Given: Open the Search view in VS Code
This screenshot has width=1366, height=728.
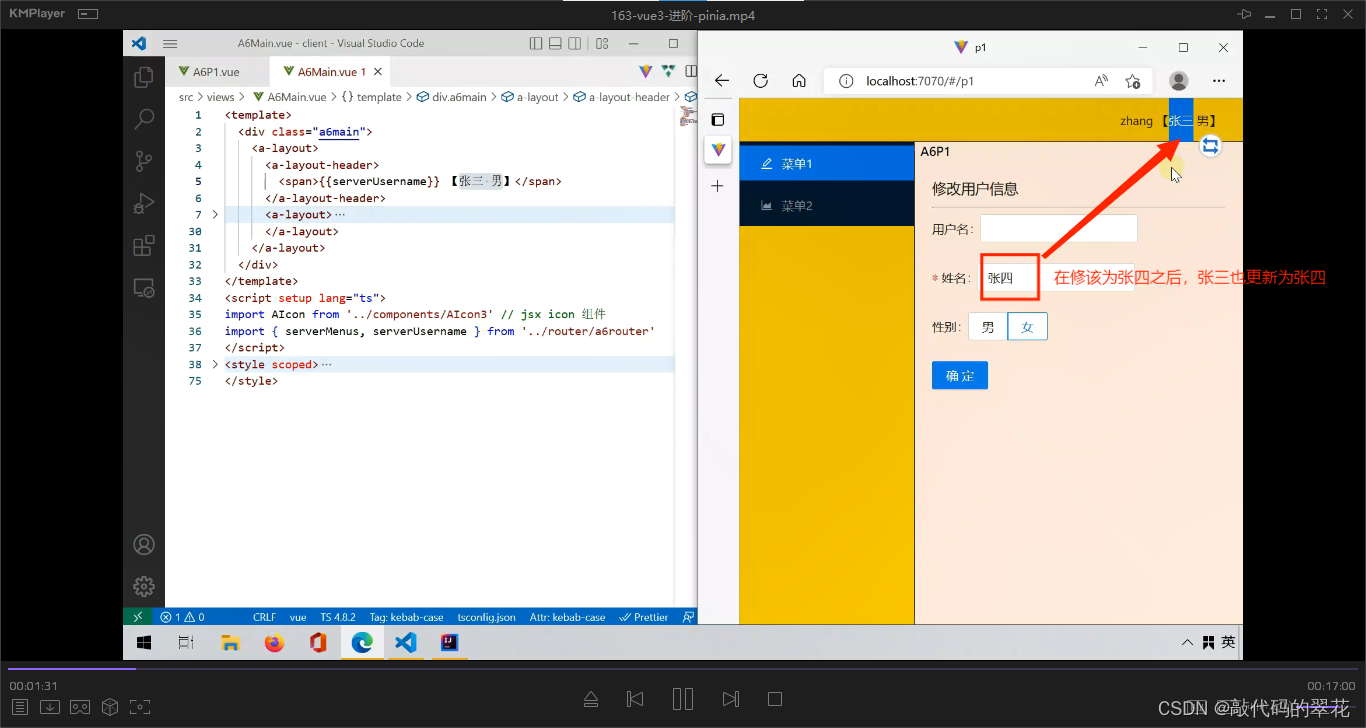Looking at the screenshot, I should tap(144, 119).
